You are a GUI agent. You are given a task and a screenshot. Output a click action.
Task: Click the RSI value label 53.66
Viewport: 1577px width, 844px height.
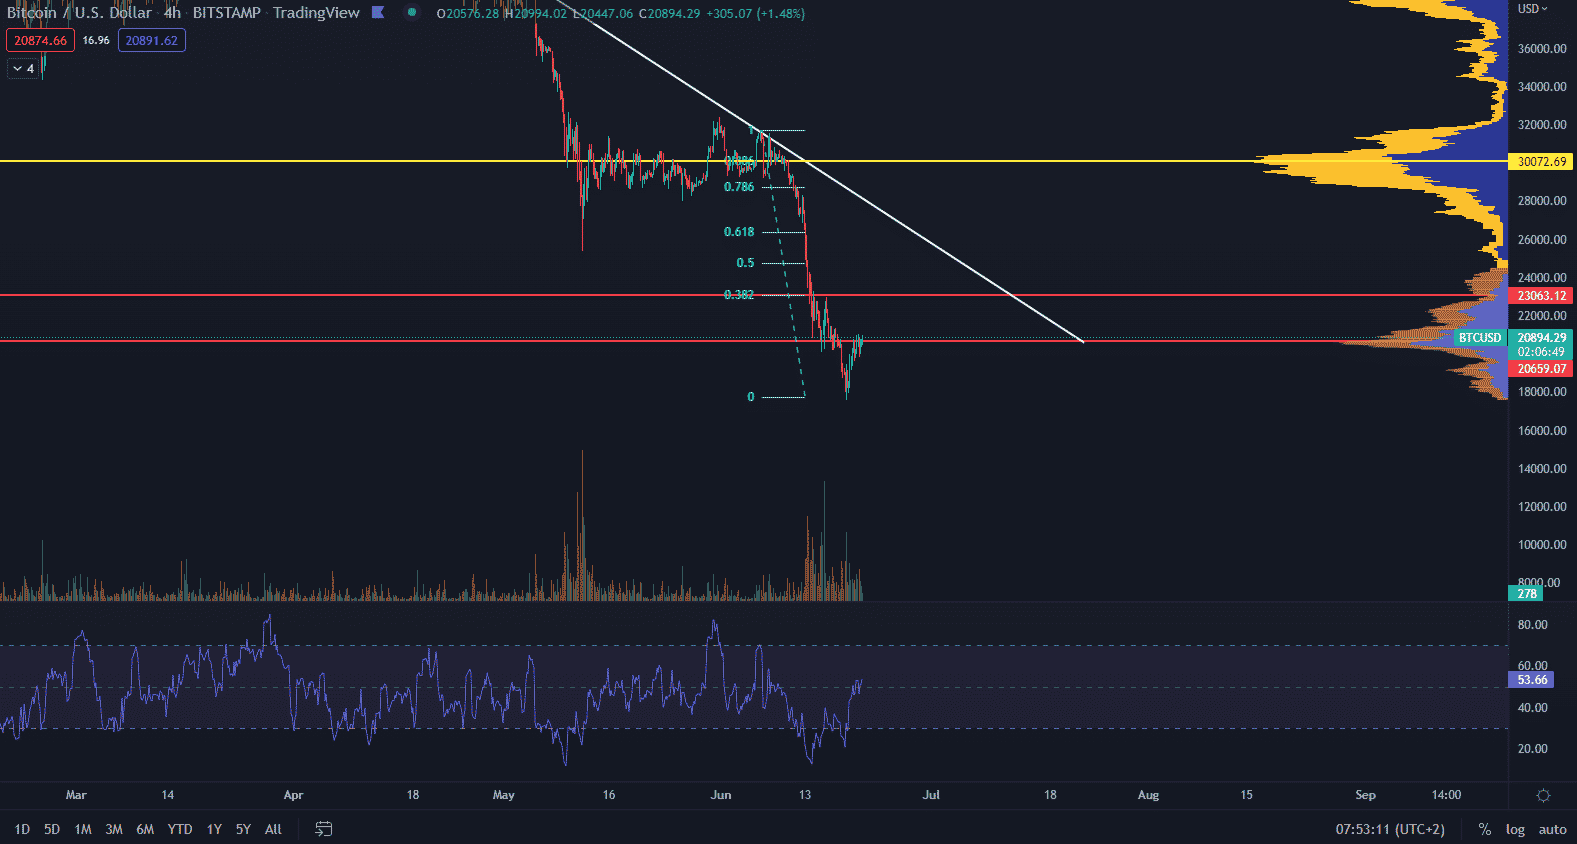click(1531, 680)
